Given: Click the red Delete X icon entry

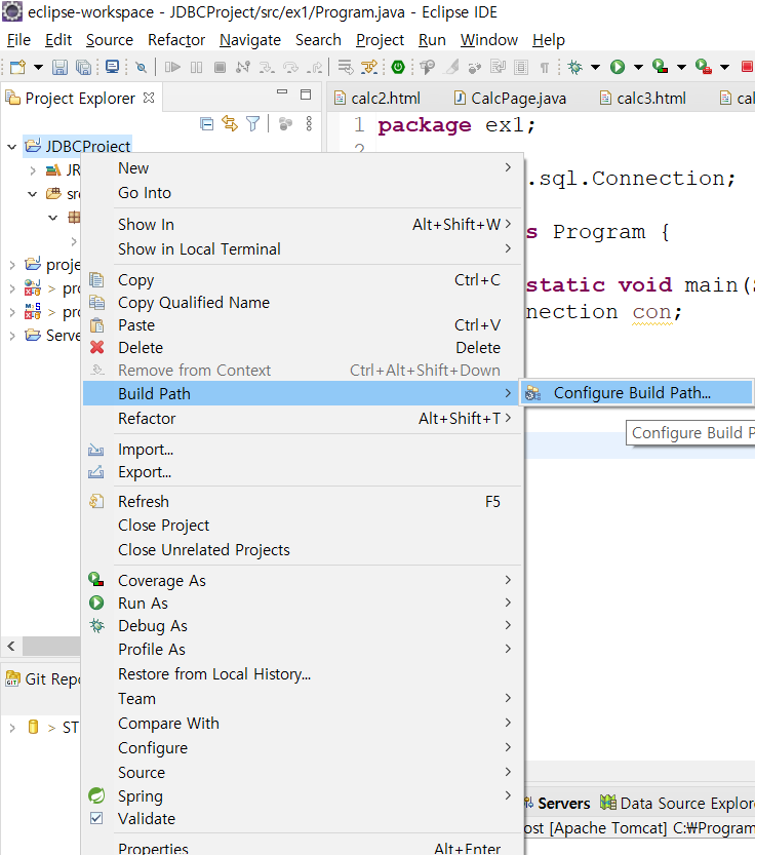Looking at the screenshot, I should click(302, 348).
